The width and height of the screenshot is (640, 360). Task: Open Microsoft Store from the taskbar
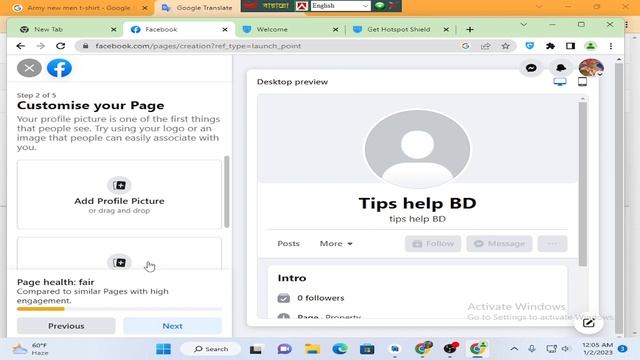(367, 349)
